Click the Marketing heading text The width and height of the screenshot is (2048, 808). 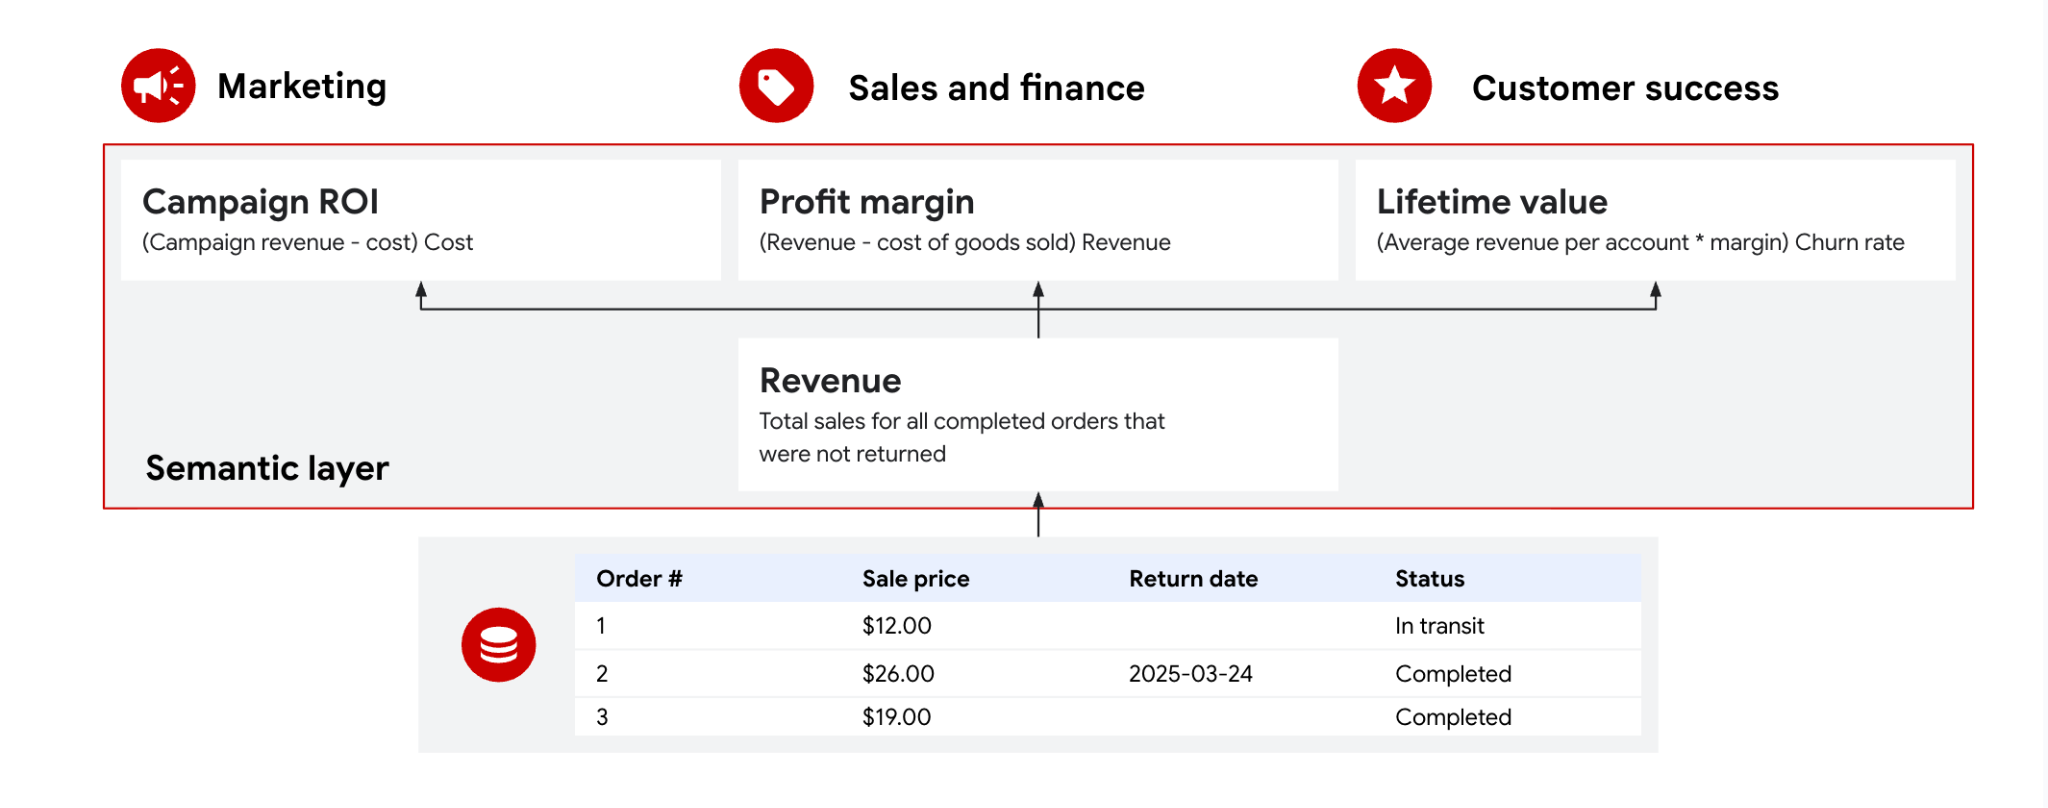click(x=302, y=87)
